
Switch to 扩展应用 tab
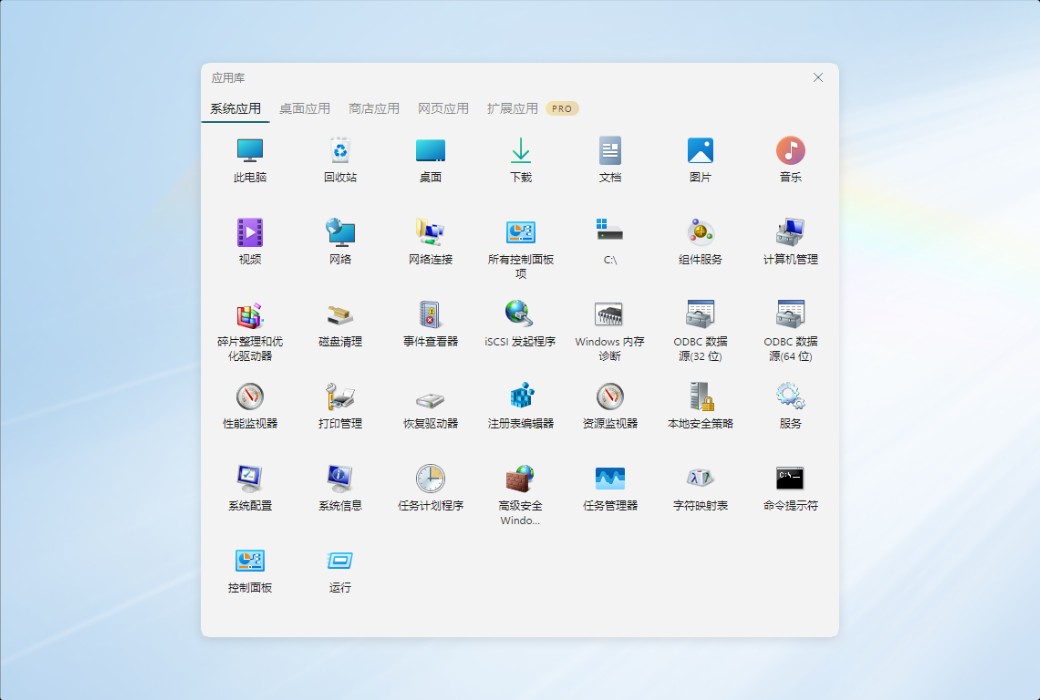pyautogui.click(x=512, y=109)
